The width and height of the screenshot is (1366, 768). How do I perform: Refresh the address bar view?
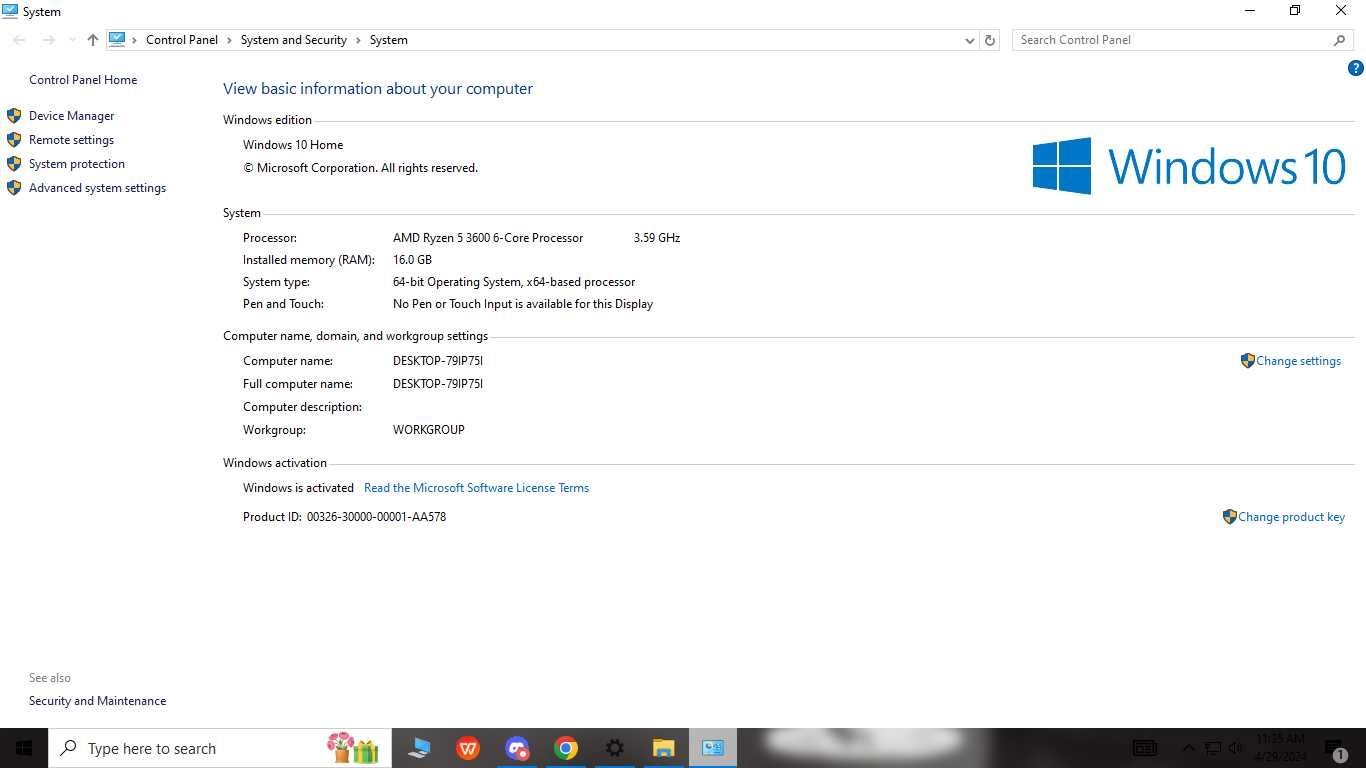pyautogui.click(x=990, y=40)
